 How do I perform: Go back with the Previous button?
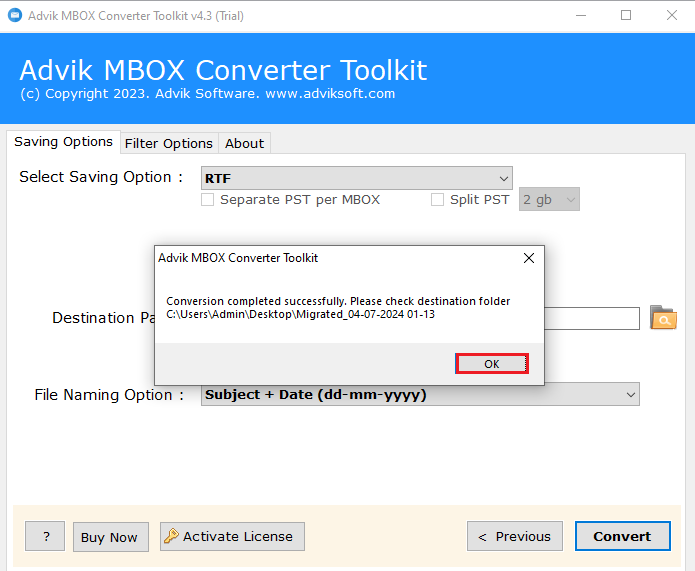pyautogui.click(x=515, y=536)
